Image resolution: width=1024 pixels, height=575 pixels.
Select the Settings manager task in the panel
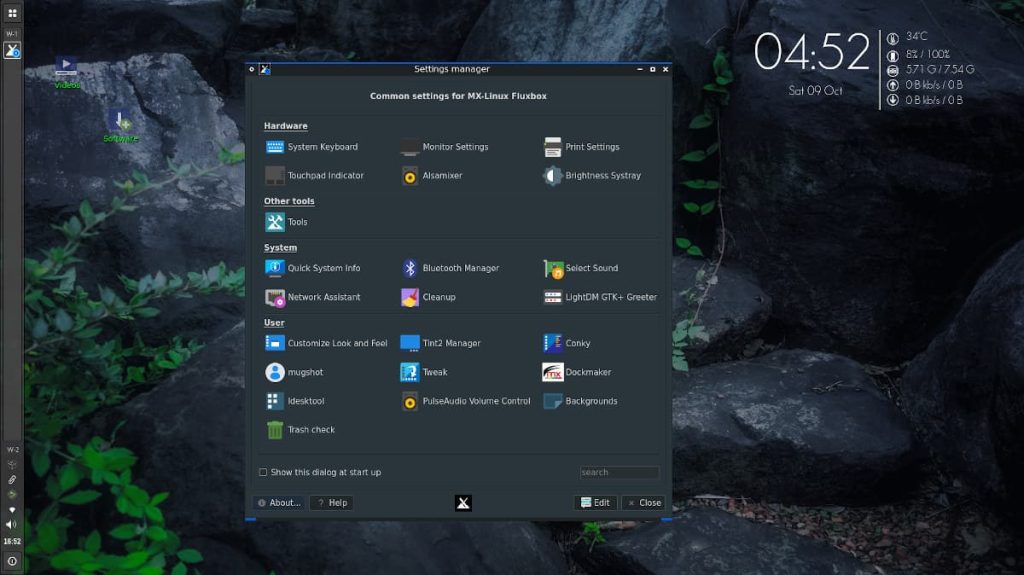(x=12, y=50)
